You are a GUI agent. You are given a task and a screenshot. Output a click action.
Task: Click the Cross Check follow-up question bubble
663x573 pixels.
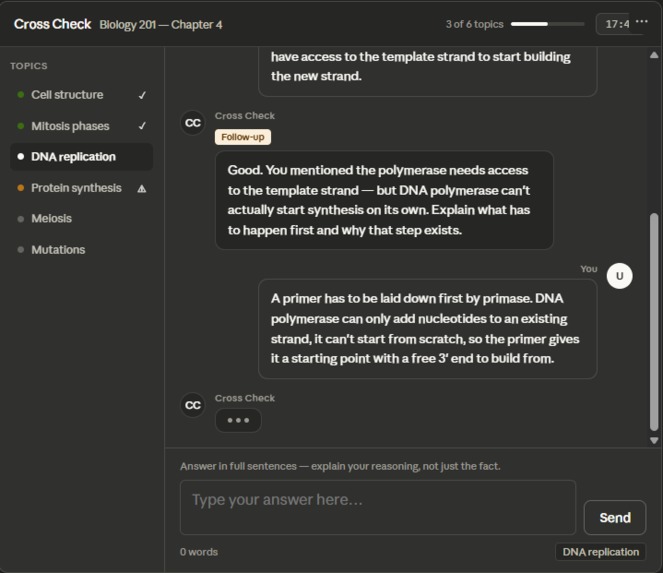tap(384, 200)
